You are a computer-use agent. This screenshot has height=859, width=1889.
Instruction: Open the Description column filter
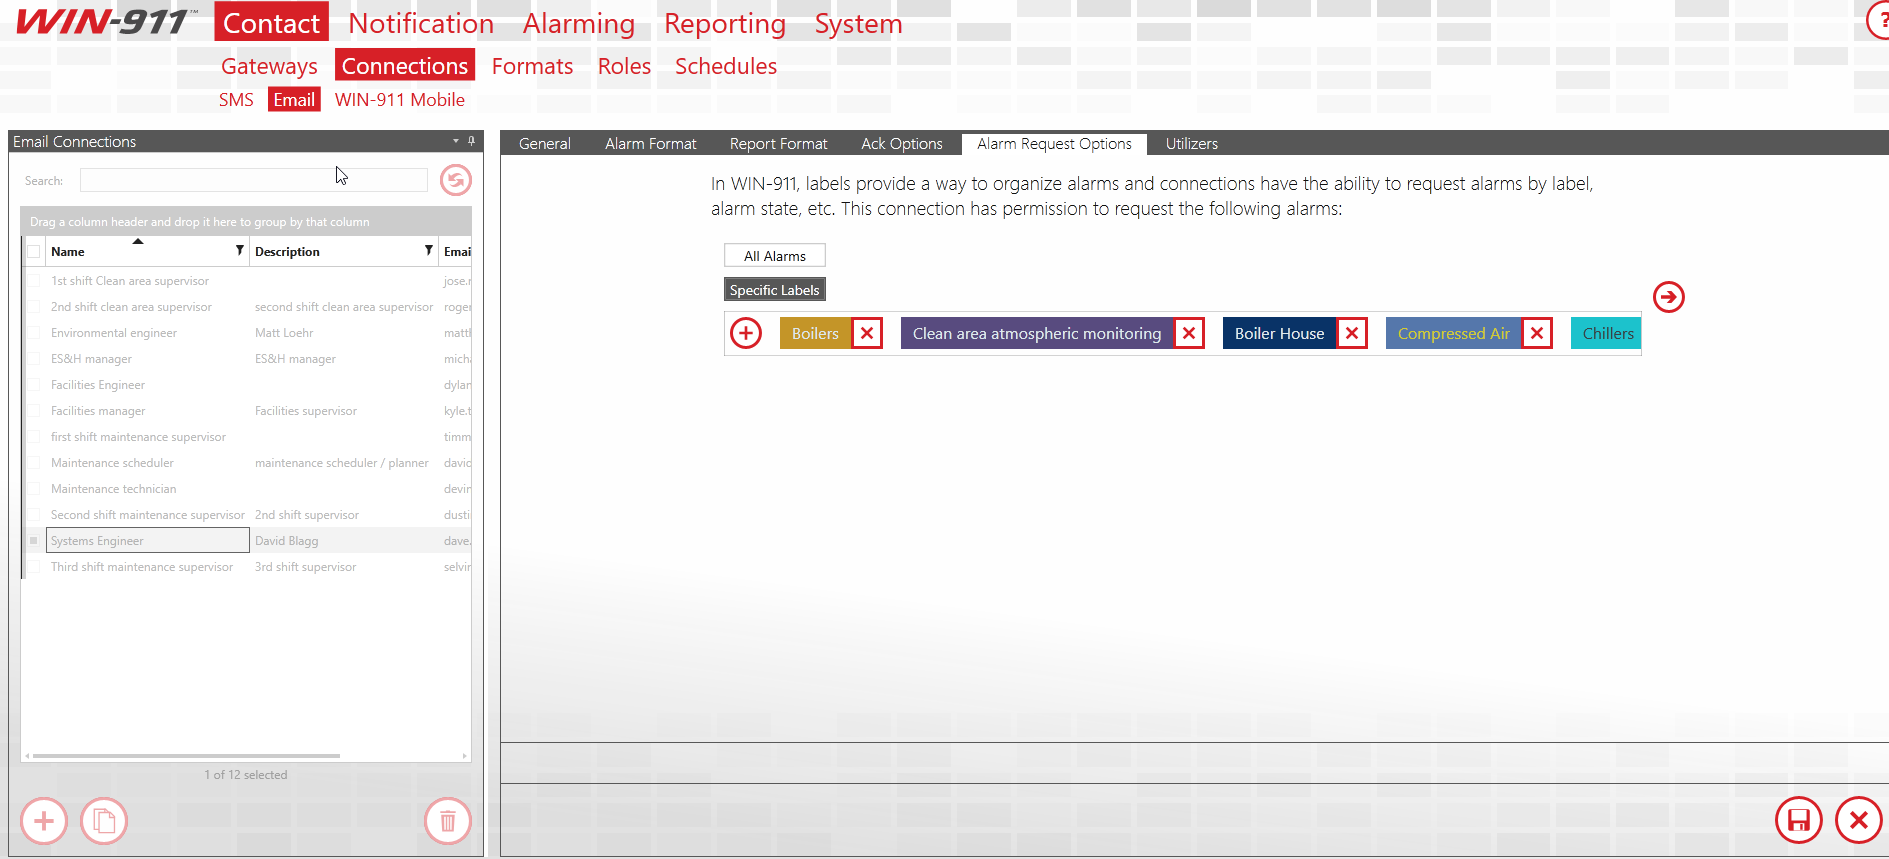428,251
